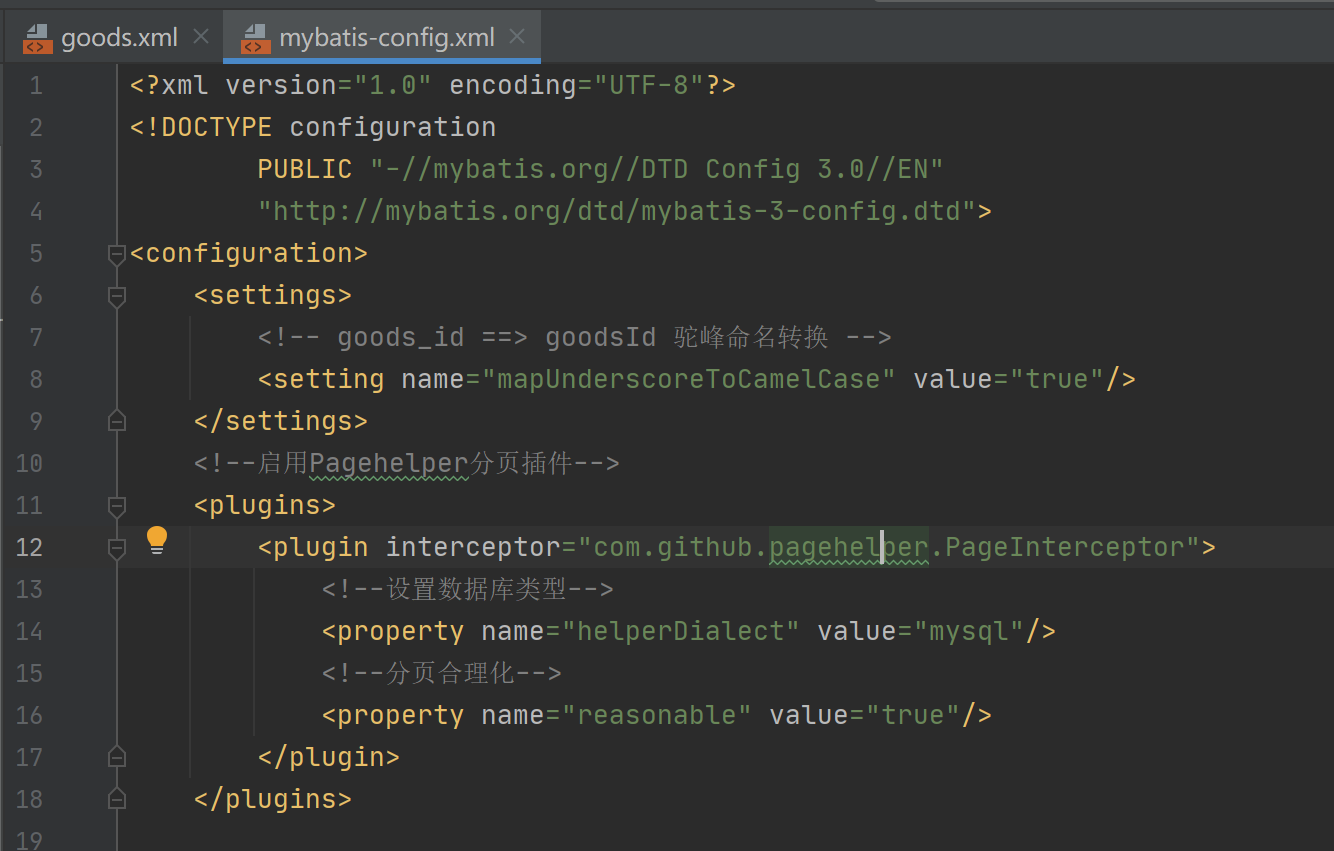The width and height of the screenshot is (1334, 851).
Task: Click line number 16 in the gutter
Action: (30, 716)
